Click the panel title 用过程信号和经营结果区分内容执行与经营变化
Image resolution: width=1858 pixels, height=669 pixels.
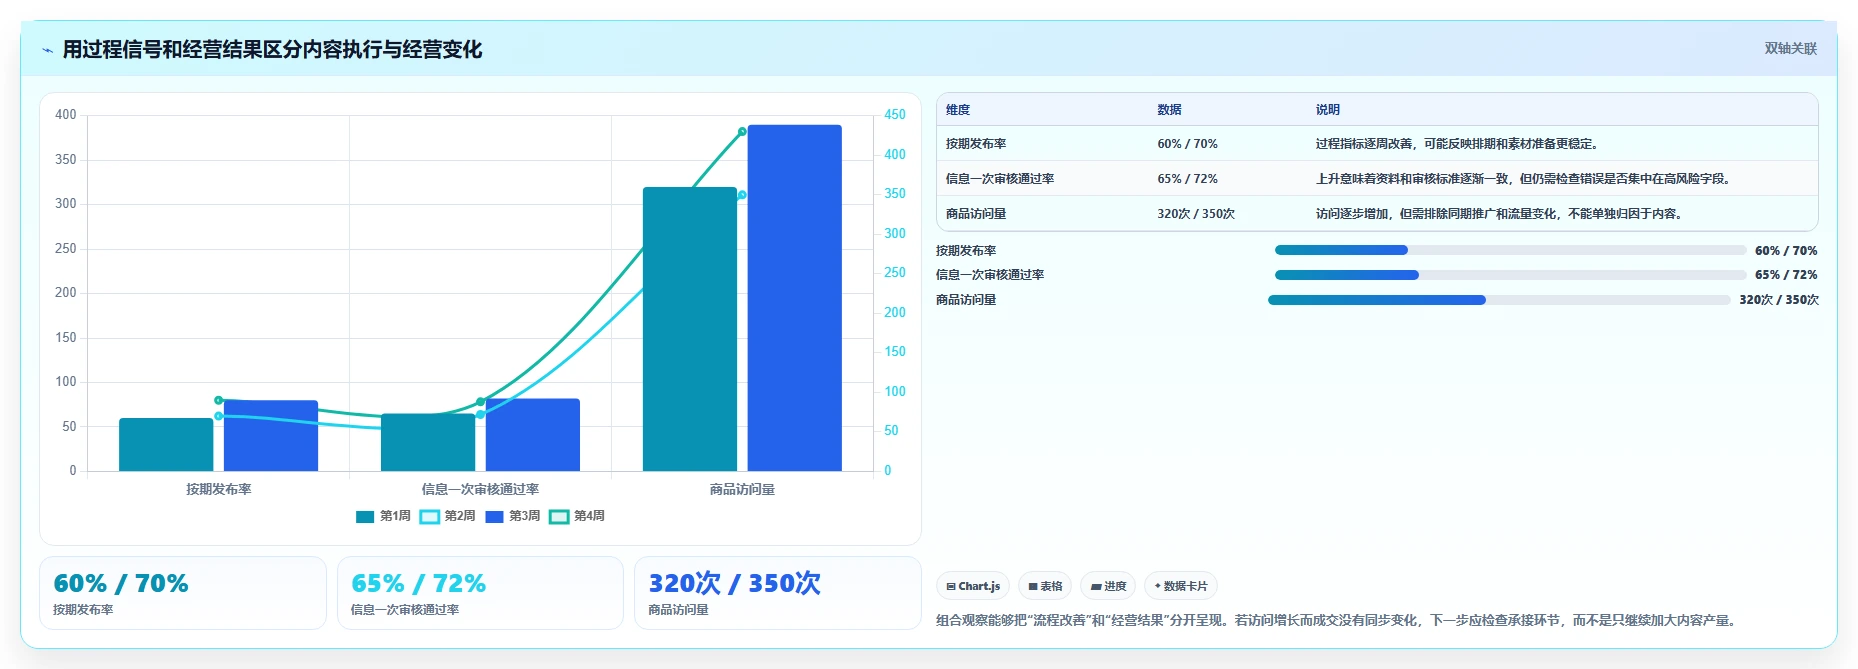pos(272,49)
